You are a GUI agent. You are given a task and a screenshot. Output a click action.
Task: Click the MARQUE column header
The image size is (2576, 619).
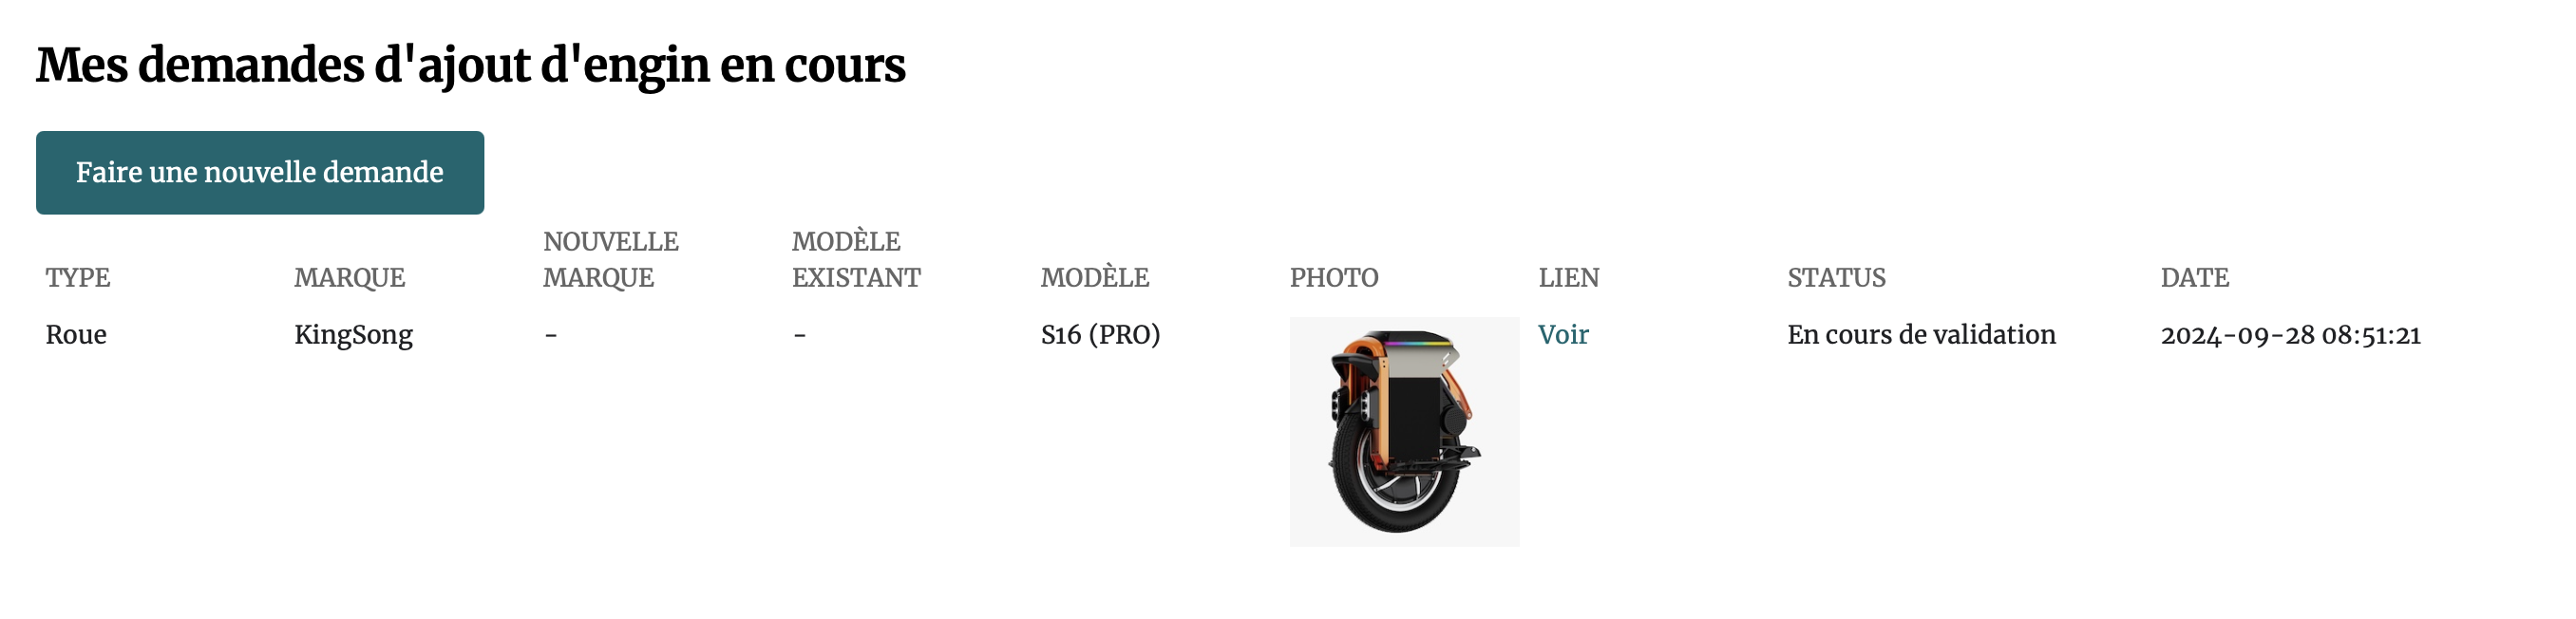click(x=349, y=277)
